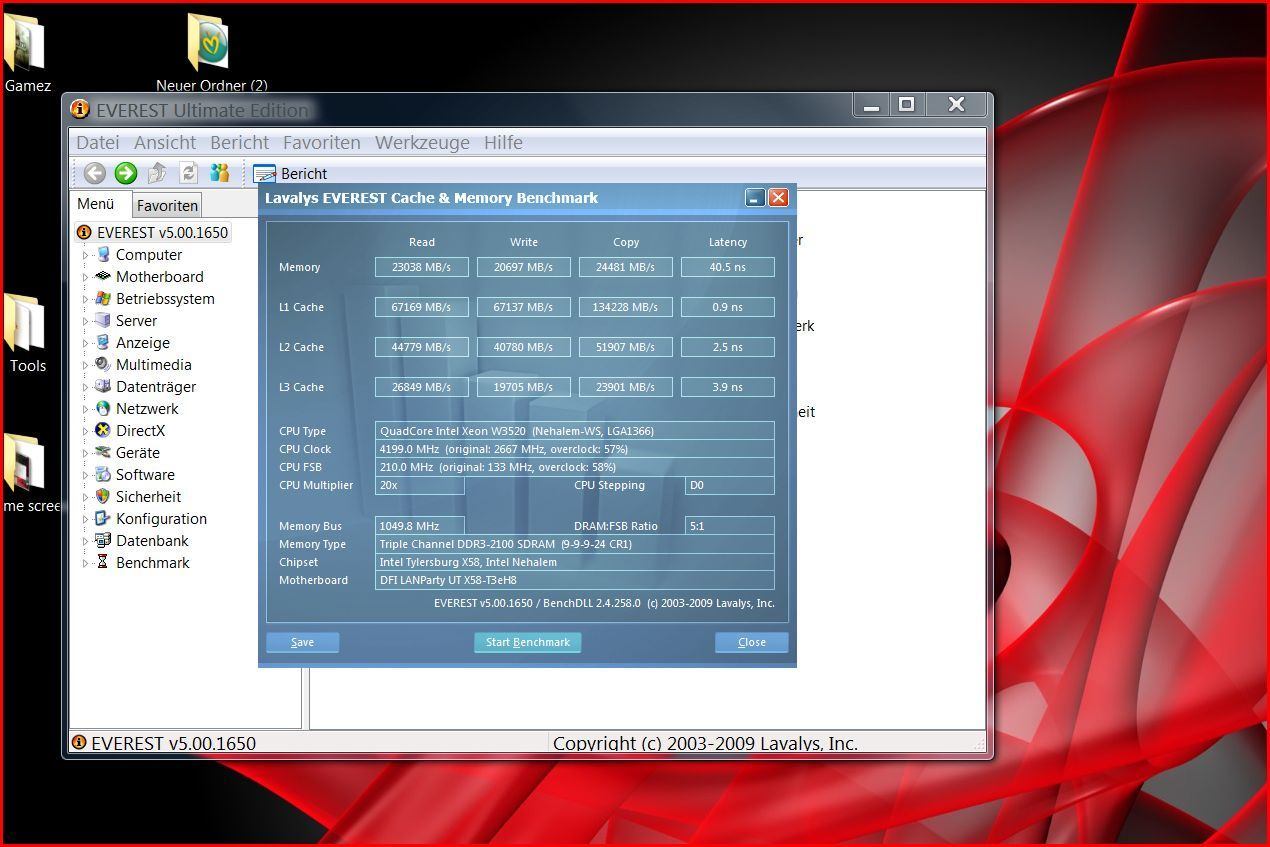Screen dimensions: 1270x847
Task: Click the L3 Cache Read value 26849 MB/s
Action: tap(421, 387)
